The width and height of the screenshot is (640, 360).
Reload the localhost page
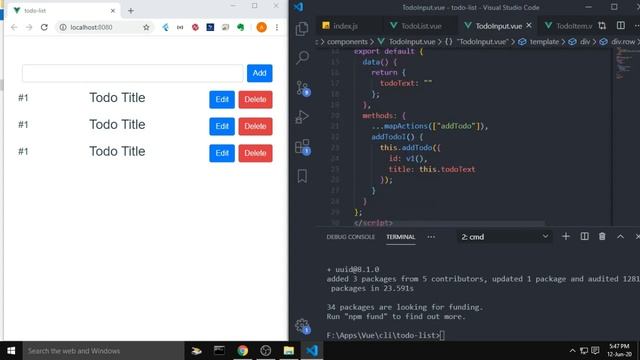44,27
